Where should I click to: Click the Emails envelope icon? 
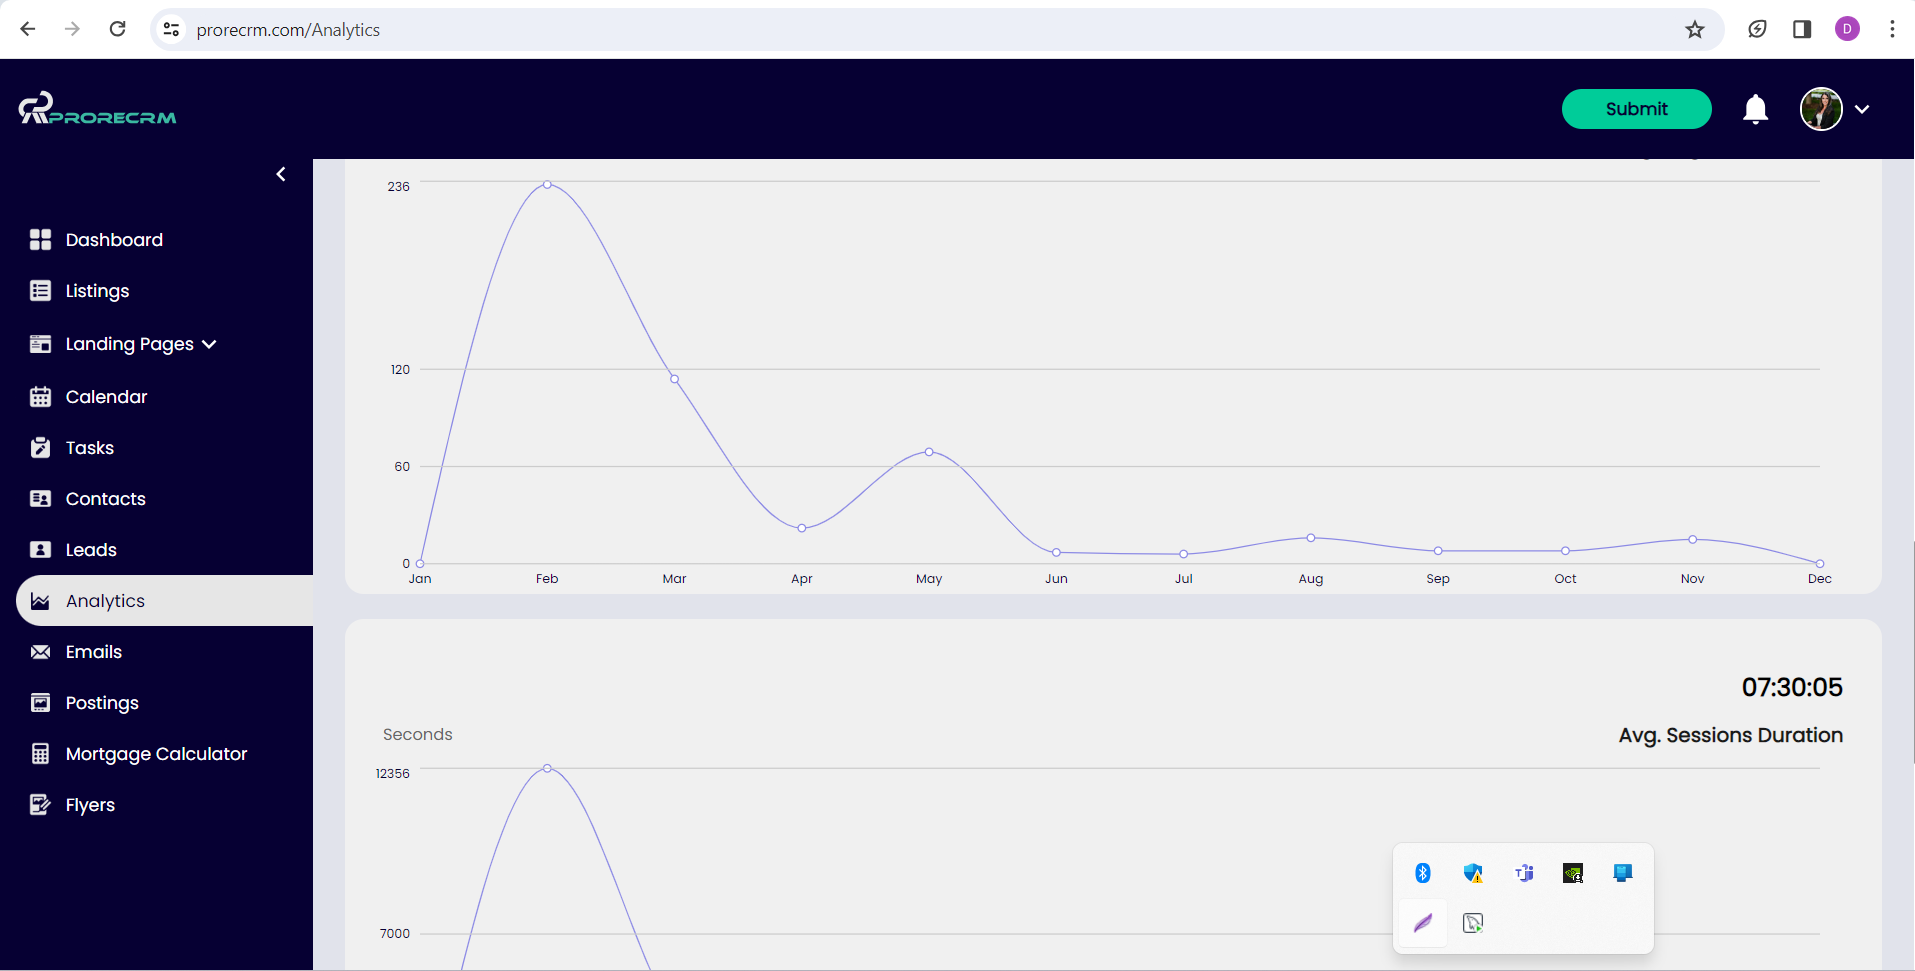click(40, 652)
